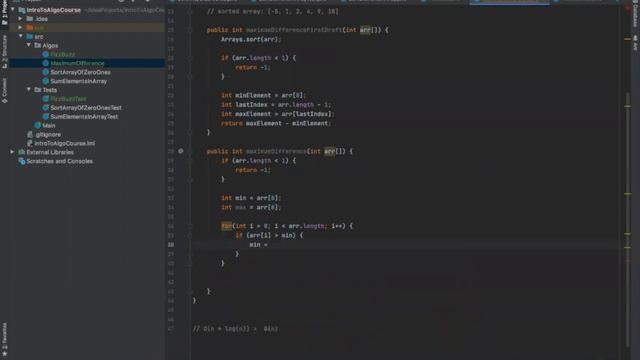Click the IntroToAlgoCourse module icon
Image resolution: width=640 pixels, height=360 pixels.
pyautogui.click(x=22, y=9)
